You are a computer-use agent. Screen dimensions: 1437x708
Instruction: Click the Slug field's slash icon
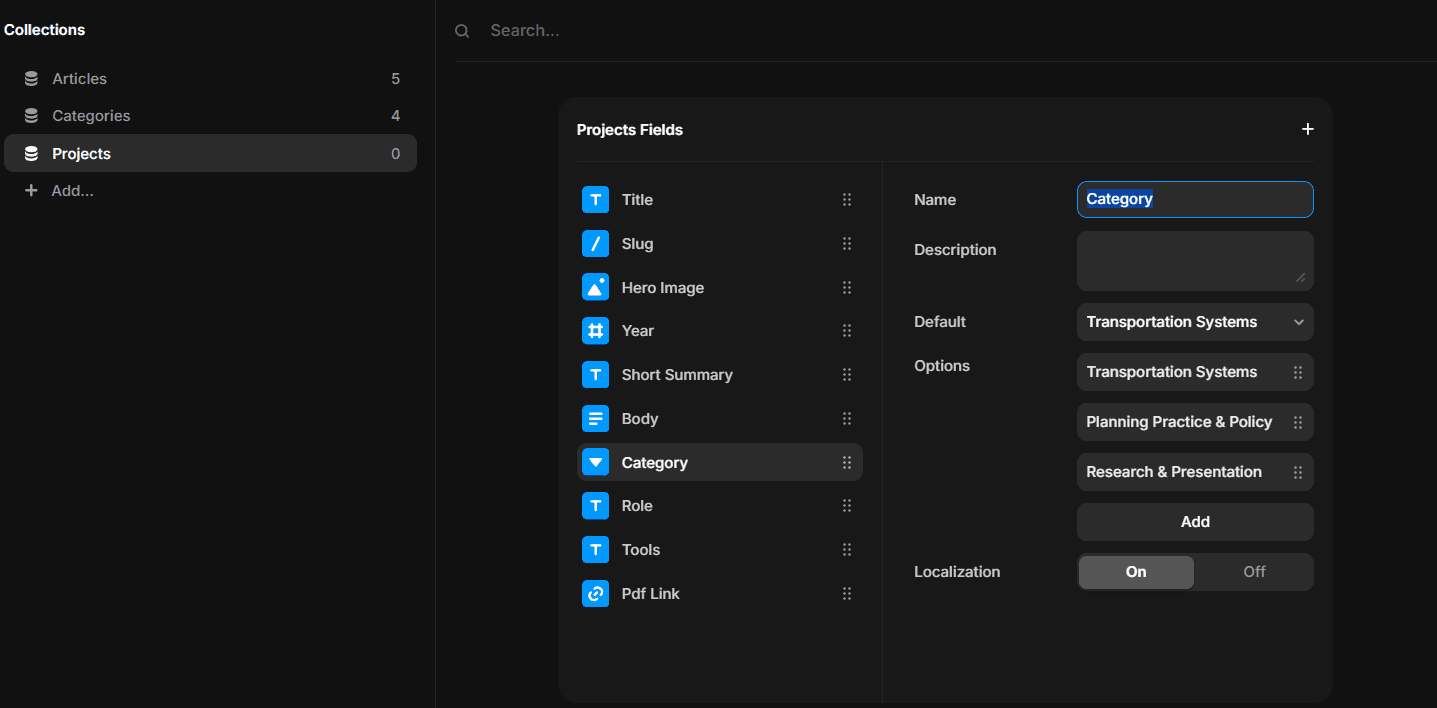[595, 244]
